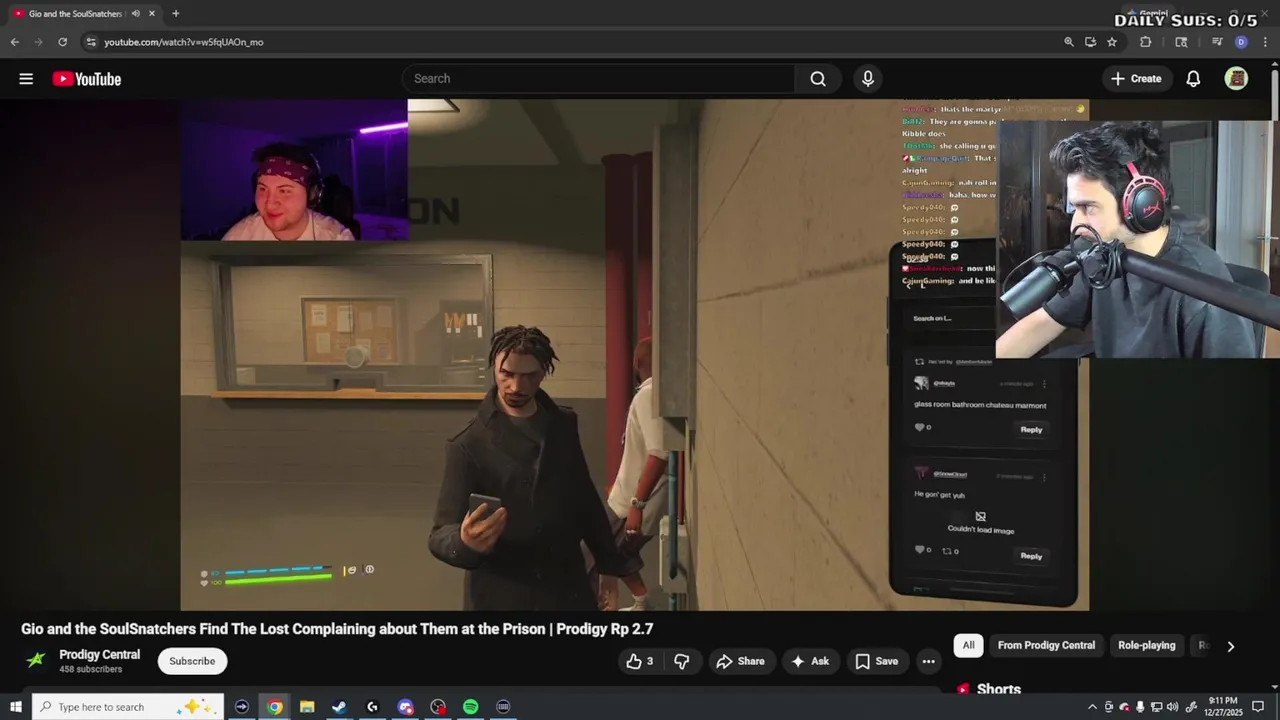
Task: Click the Prodigy Central channel avatar
Action: click(36, 660)
